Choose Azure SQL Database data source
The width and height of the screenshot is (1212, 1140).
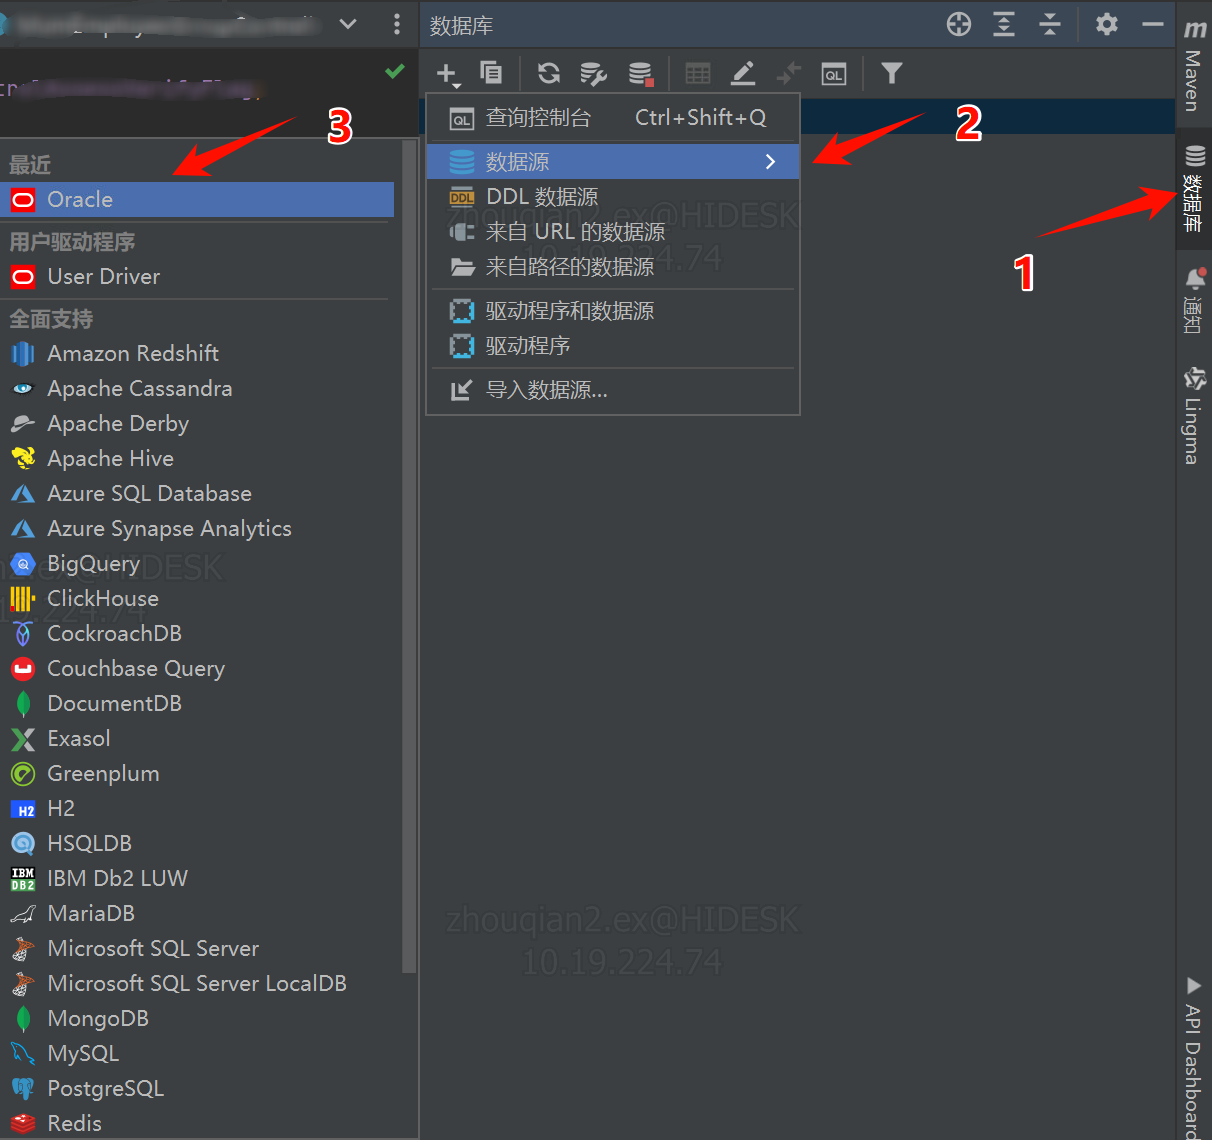click(197, 493)
